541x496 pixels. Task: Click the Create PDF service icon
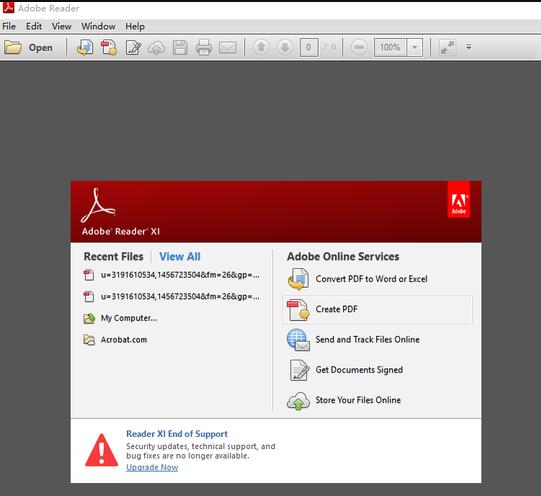[298, 309]
